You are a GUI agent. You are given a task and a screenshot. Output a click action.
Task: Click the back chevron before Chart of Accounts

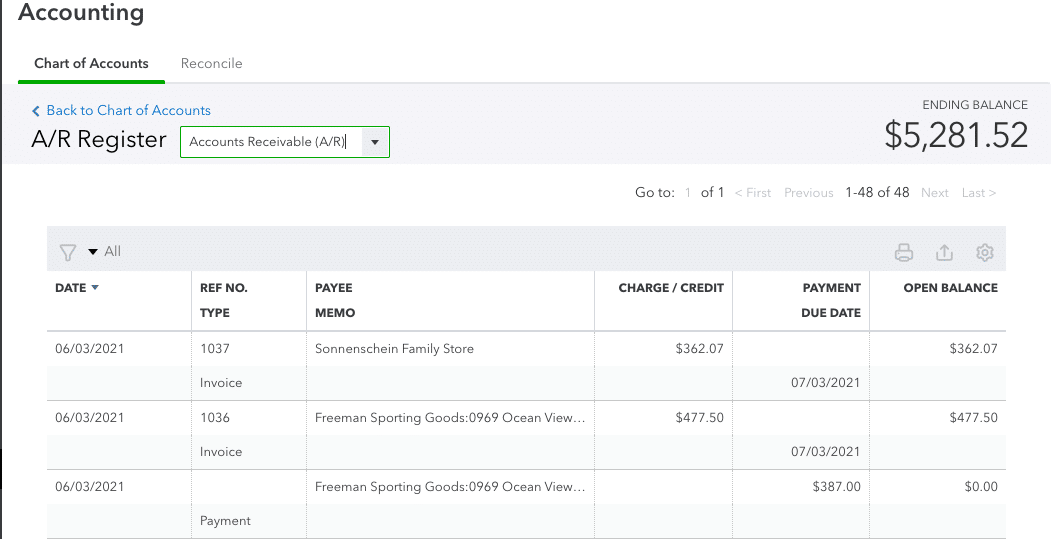click(x=36, y=111)
